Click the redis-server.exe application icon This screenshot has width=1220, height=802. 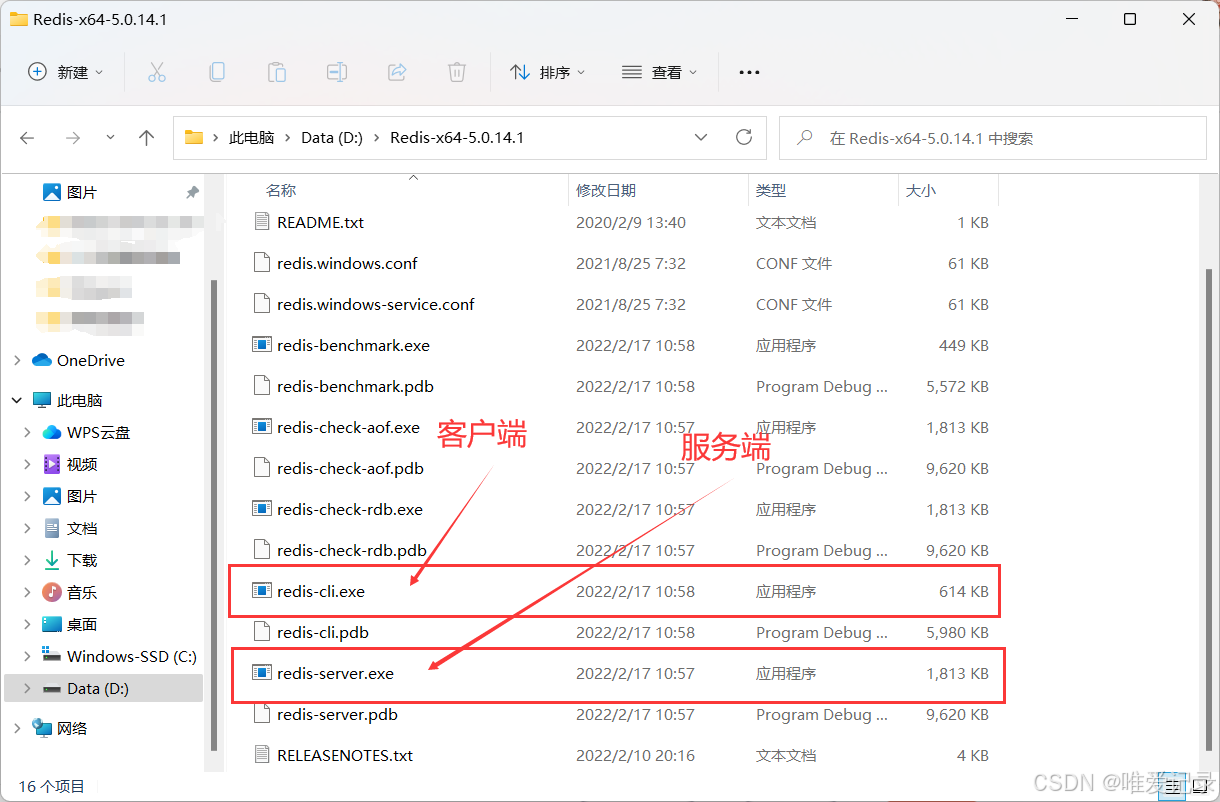pyautogui.click(x=262, y=673)
